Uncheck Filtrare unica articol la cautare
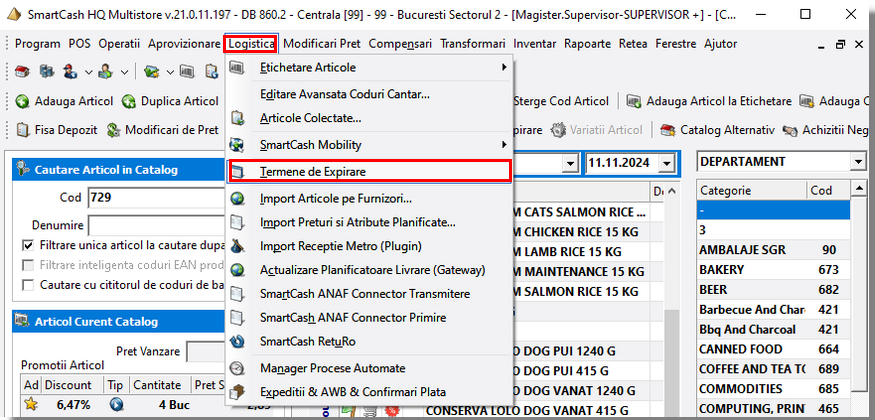 (28, 245)
